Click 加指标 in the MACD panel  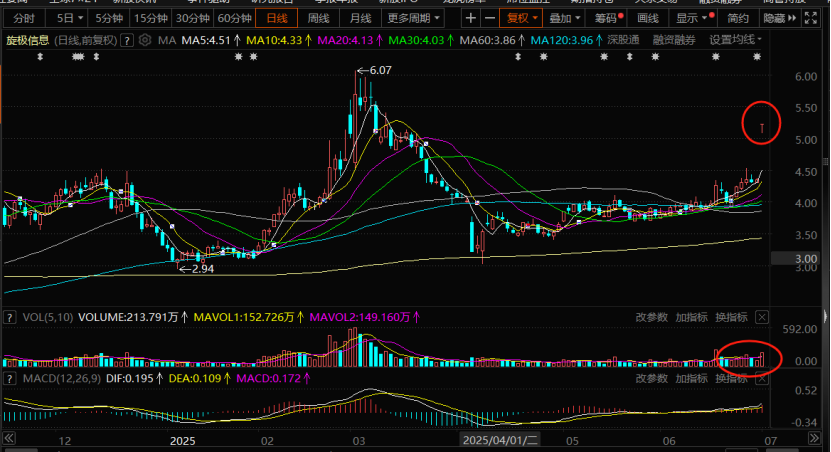(x=691, y=379)
